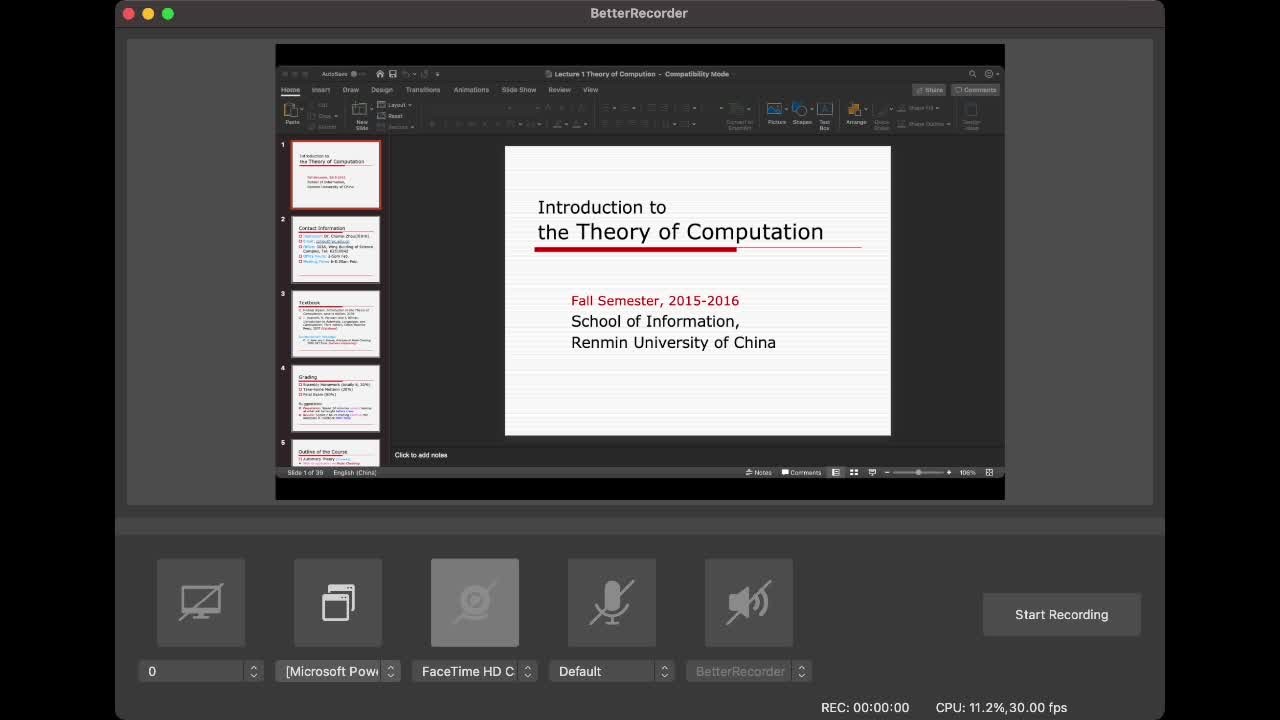The image size is (1280, 720).
Task: Open the FaceTime HD Camera dropdown
Action: coord(475,671)
